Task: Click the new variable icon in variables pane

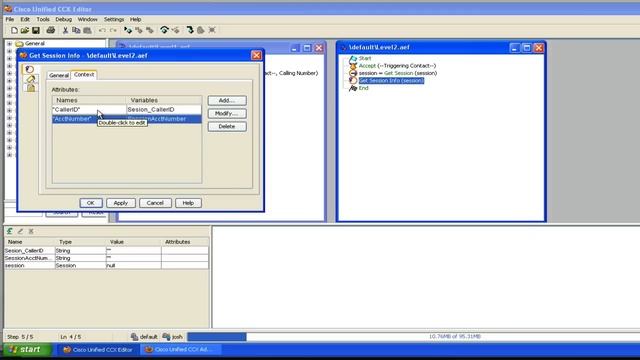Action: pyautogui.click(x=10, y=231)
